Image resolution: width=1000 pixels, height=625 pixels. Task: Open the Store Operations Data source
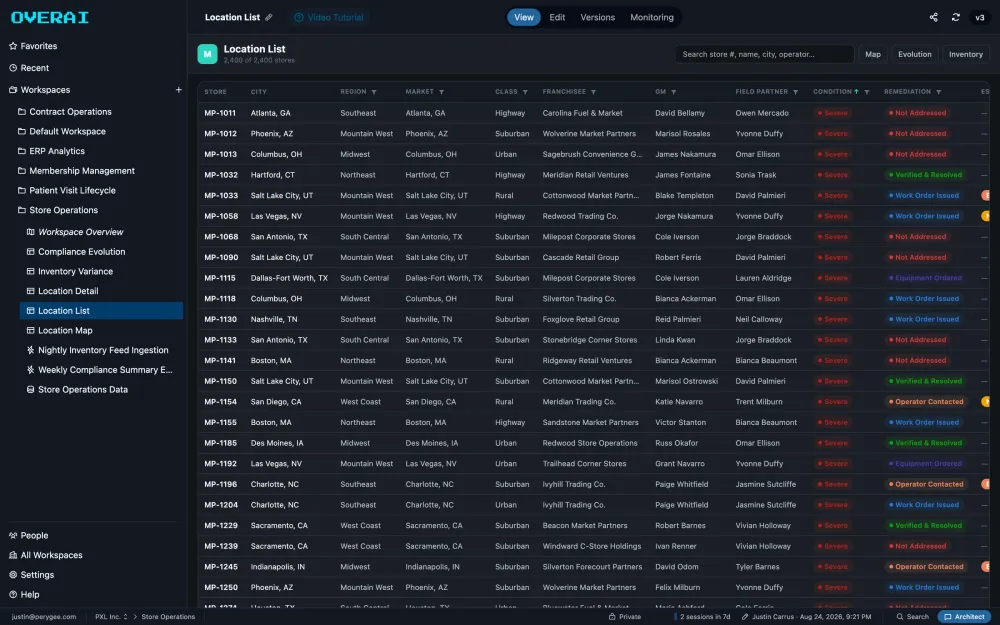(x=77, y=390)
